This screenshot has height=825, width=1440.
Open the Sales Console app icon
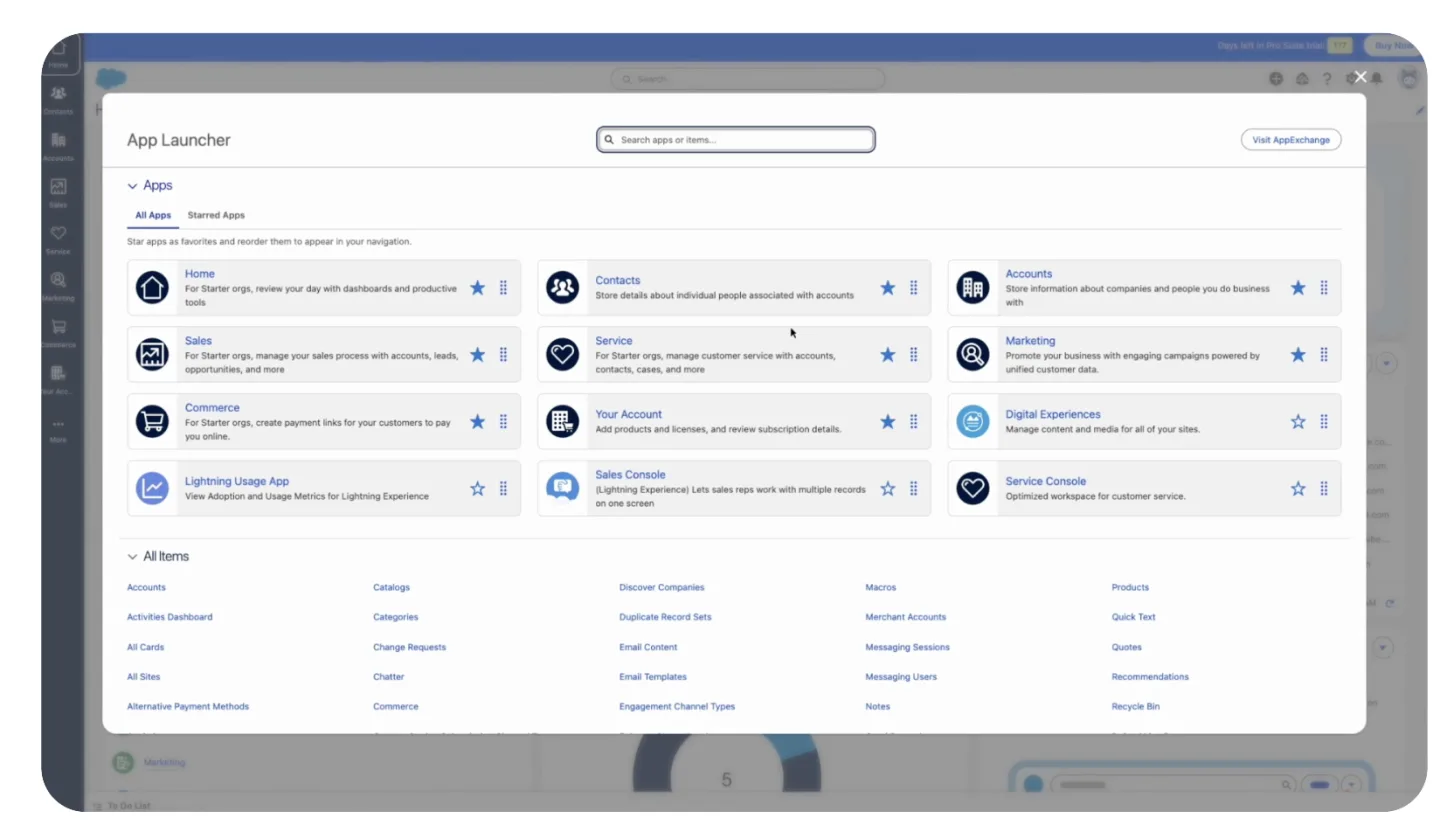coord(563,488)
